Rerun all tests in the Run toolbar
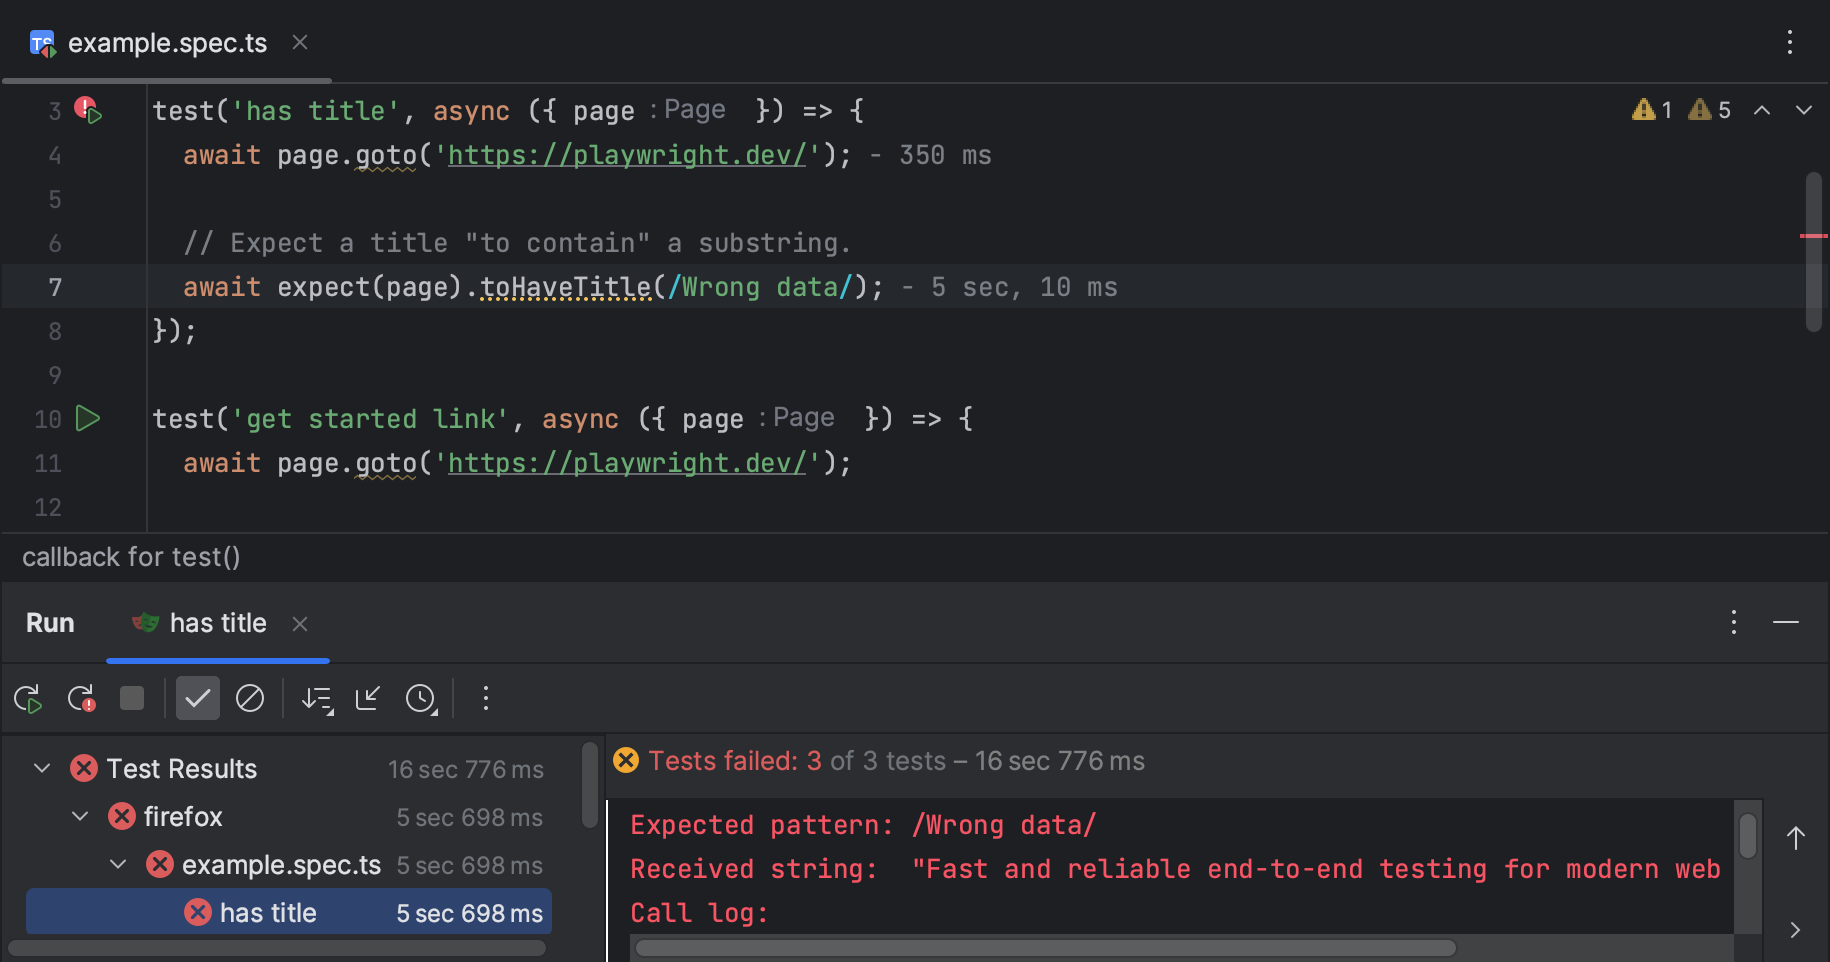The width and height of the screenshot is (1830, 962). [x=27, y=698]
